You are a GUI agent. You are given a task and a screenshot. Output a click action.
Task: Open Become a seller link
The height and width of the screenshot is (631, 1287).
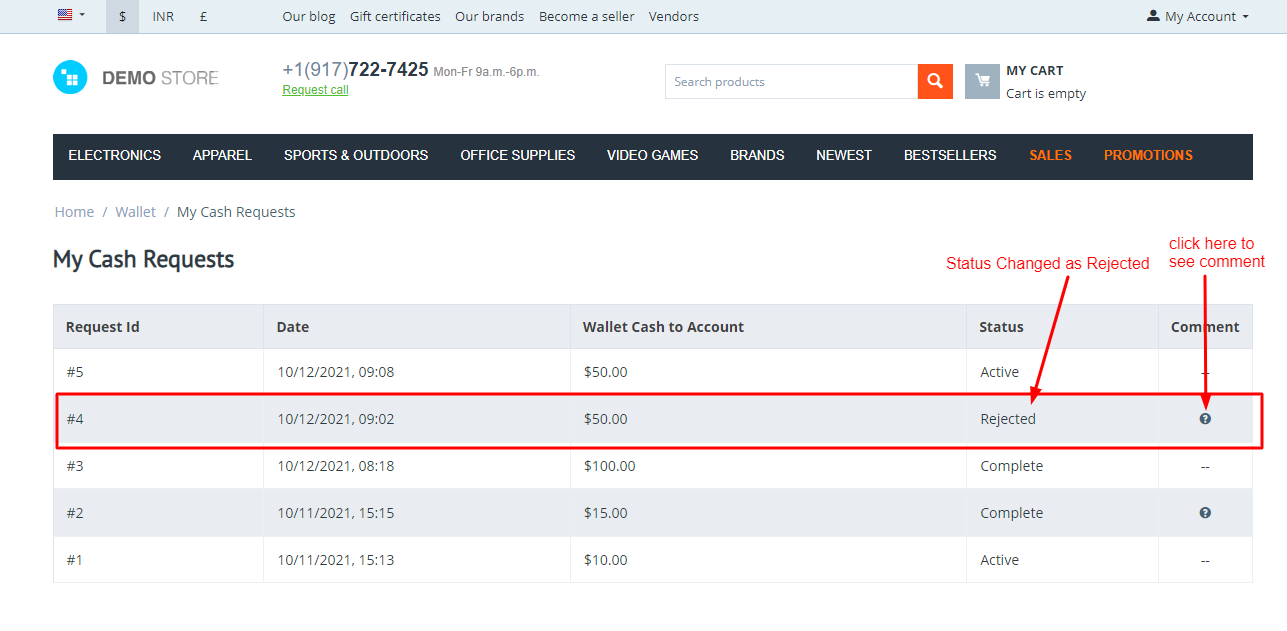(586, 17)
